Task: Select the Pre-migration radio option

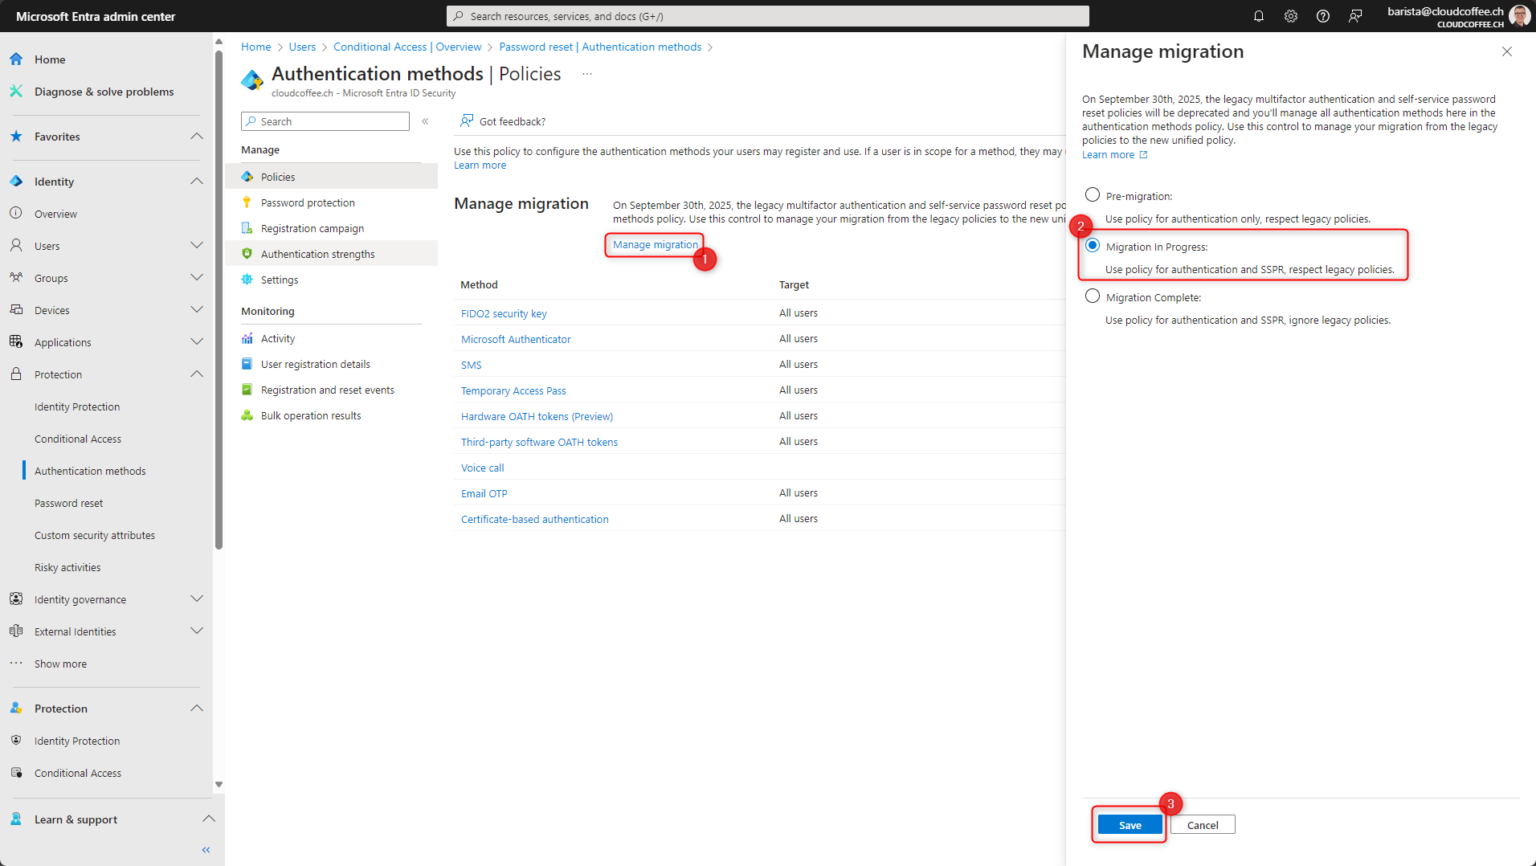Action: click(1091, 195)
